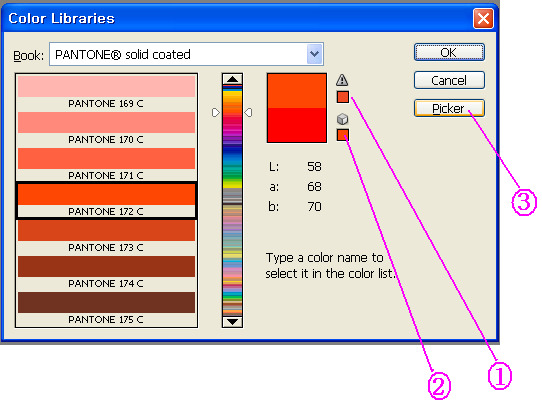Click right slider triangle beside color strip
This screenshot has width=542, height=406.
pos(249,113)
